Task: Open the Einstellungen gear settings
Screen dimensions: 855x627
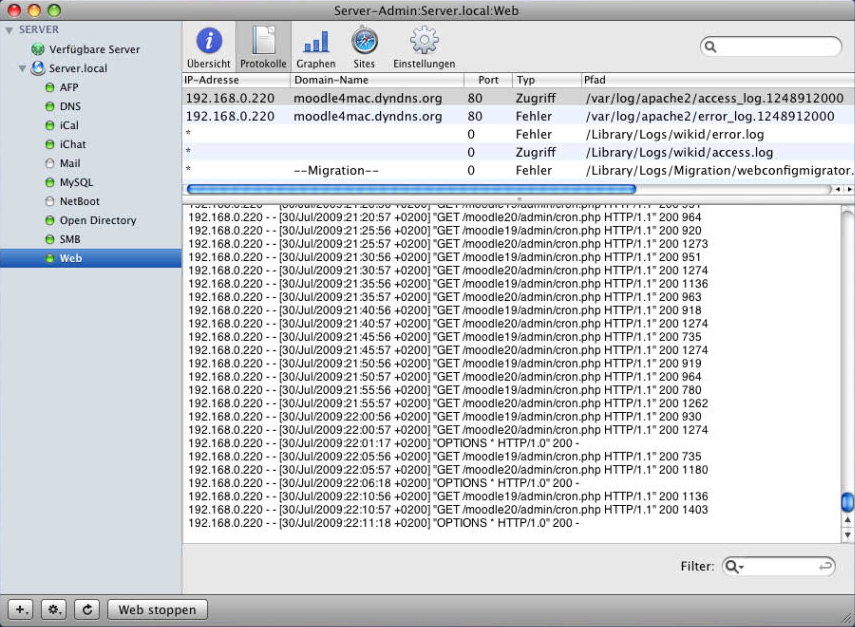Action: pos(424,46)
